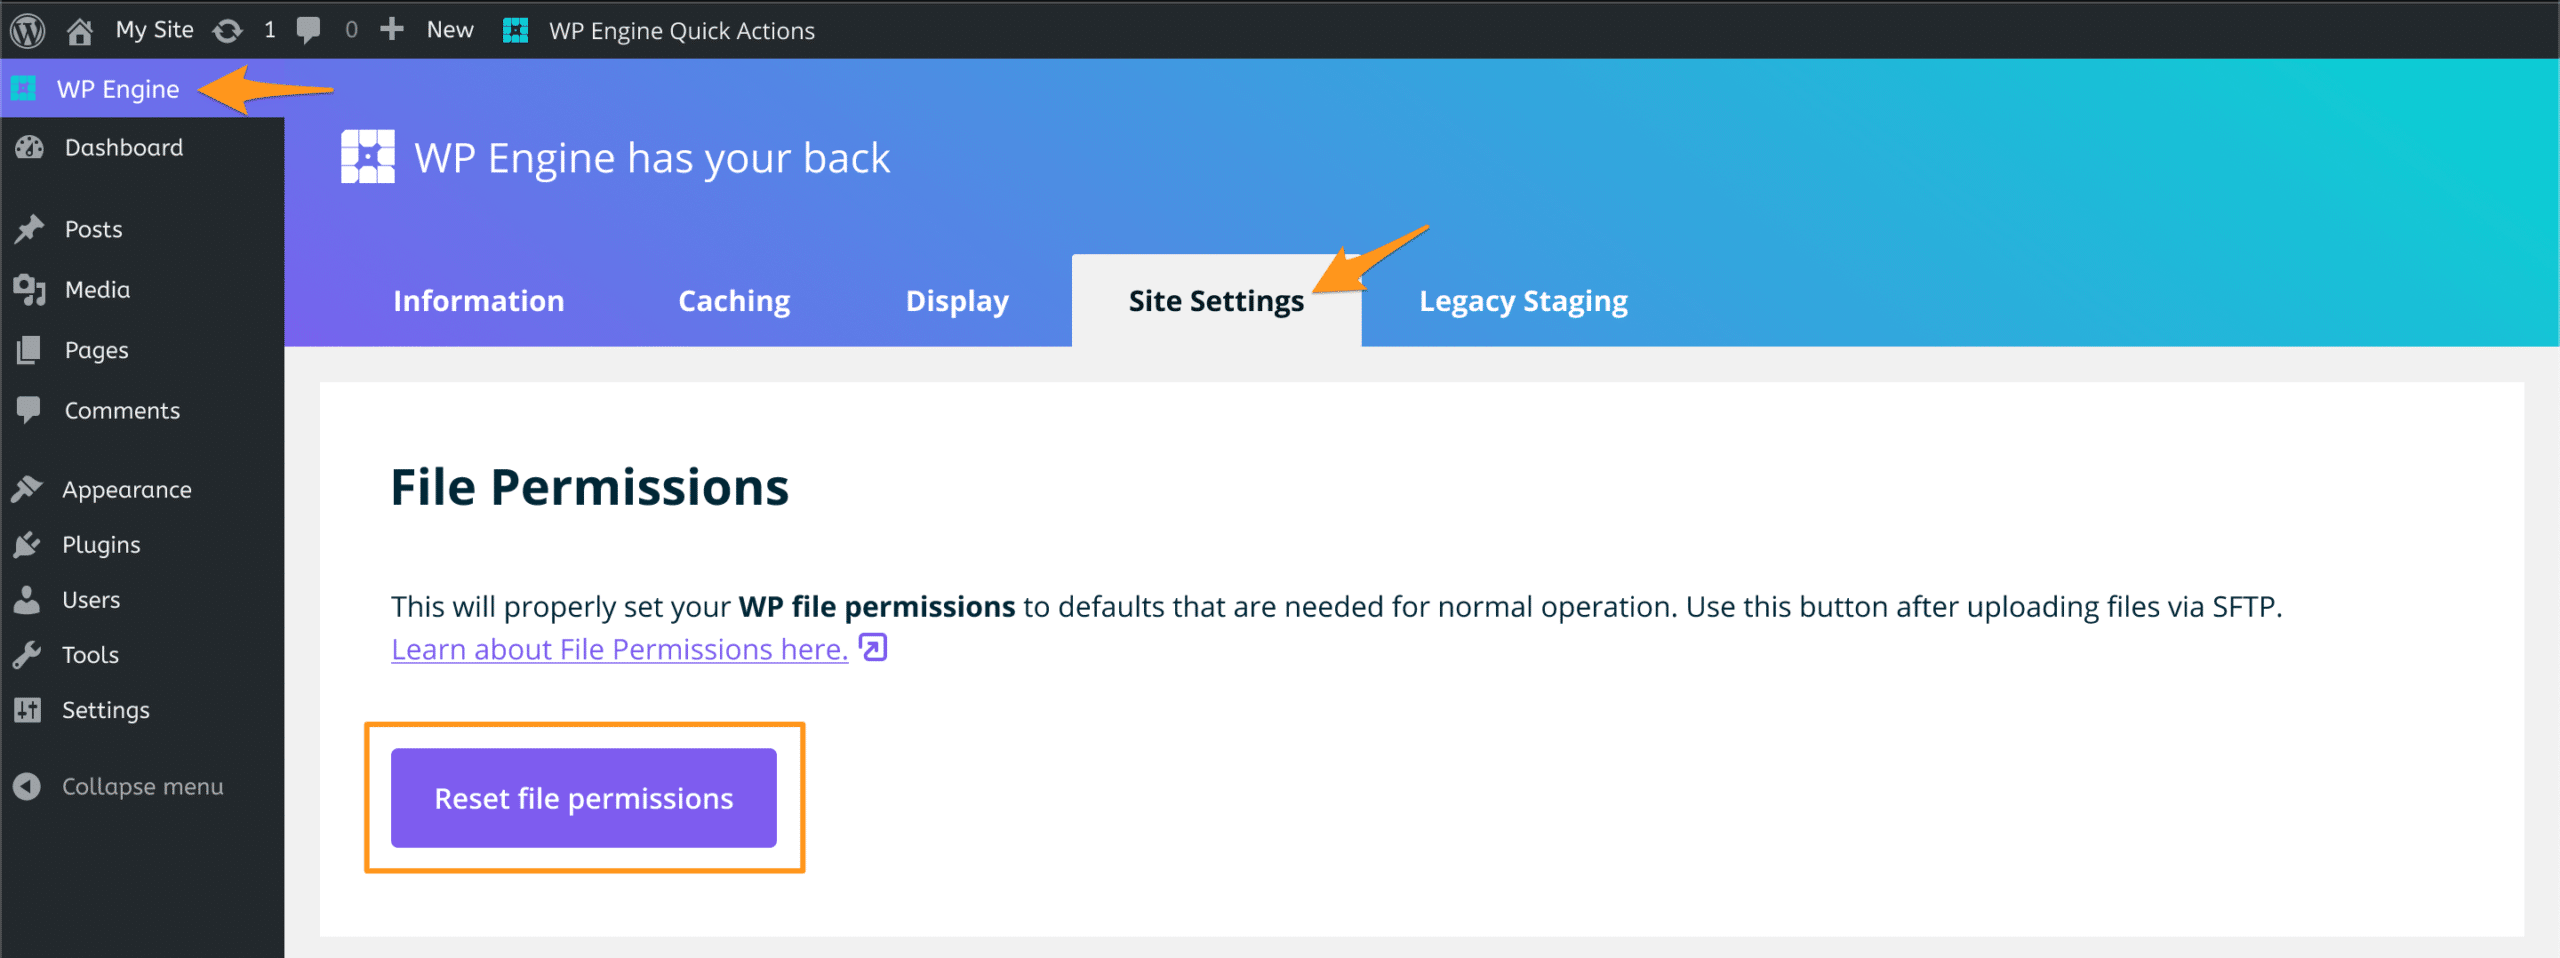Go to the Users menu
Viewport: 2560px width, 958px height.
(x=91, y=600)
